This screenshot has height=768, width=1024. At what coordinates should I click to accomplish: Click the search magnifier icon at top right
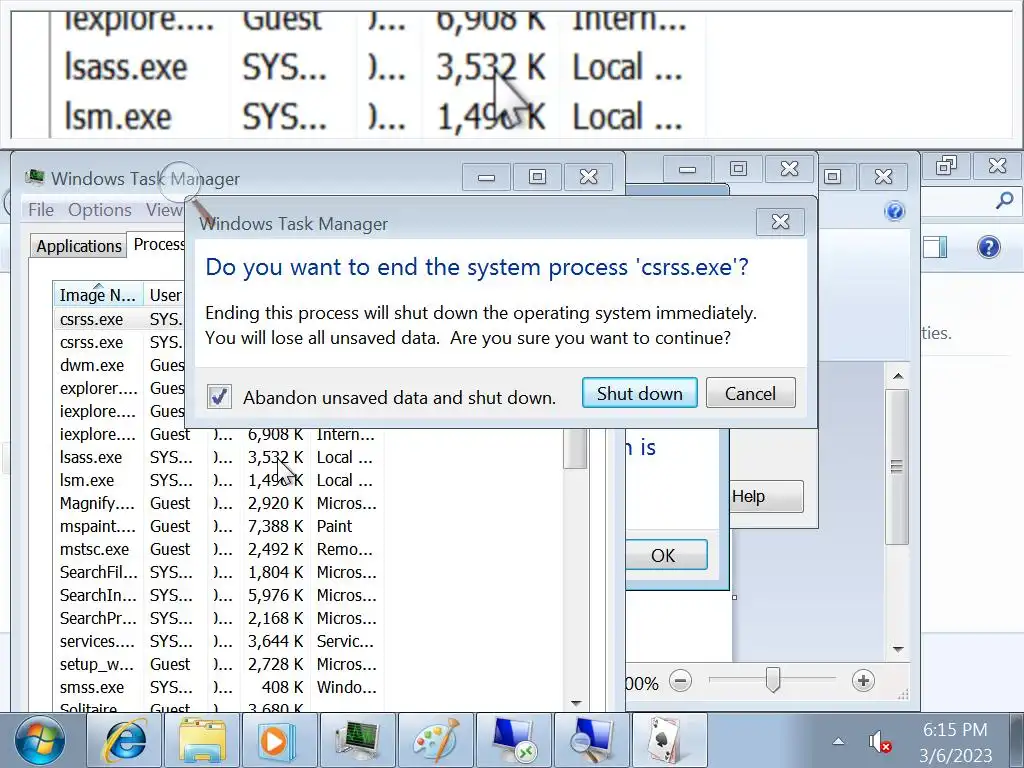[1004, 200]
